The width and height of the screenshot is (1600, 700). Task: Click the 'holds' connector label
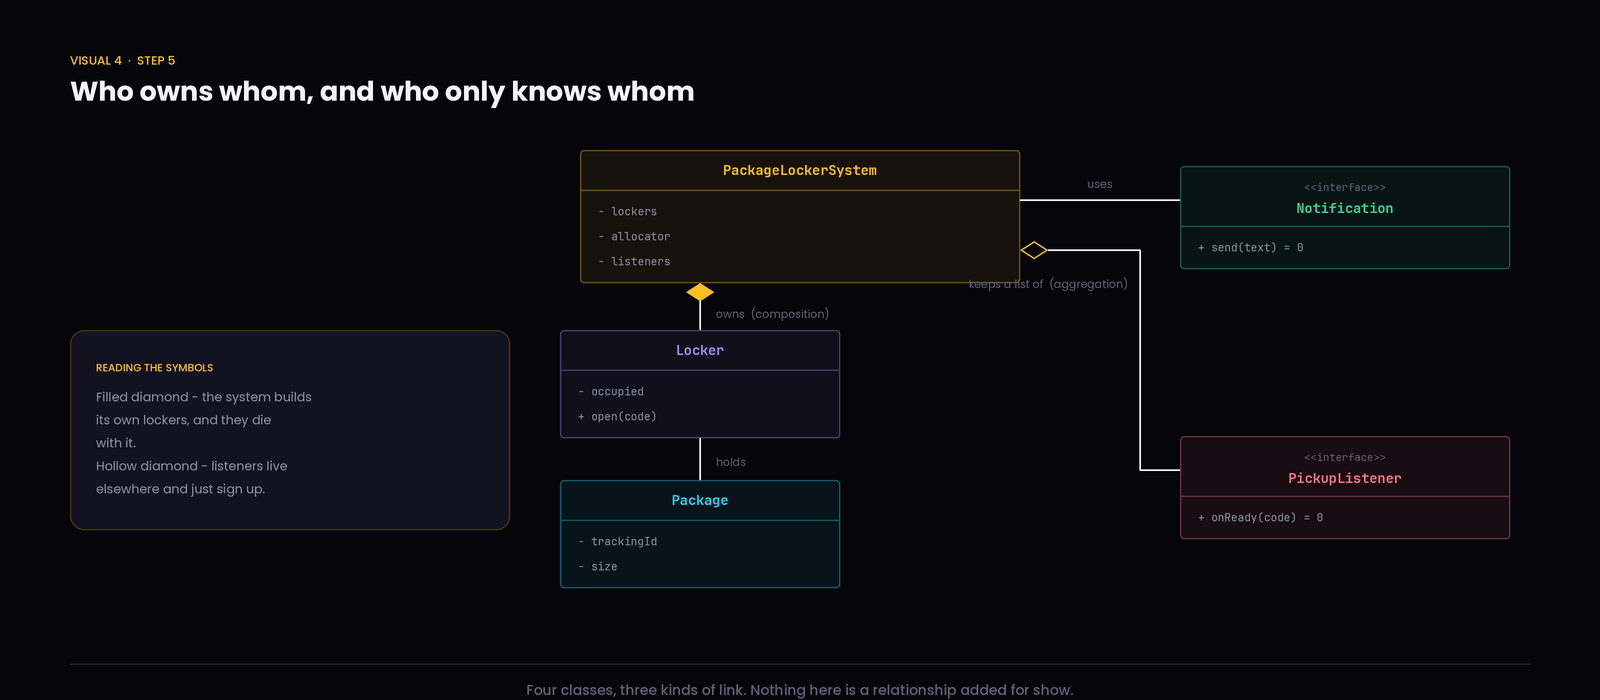coord(731,462)
